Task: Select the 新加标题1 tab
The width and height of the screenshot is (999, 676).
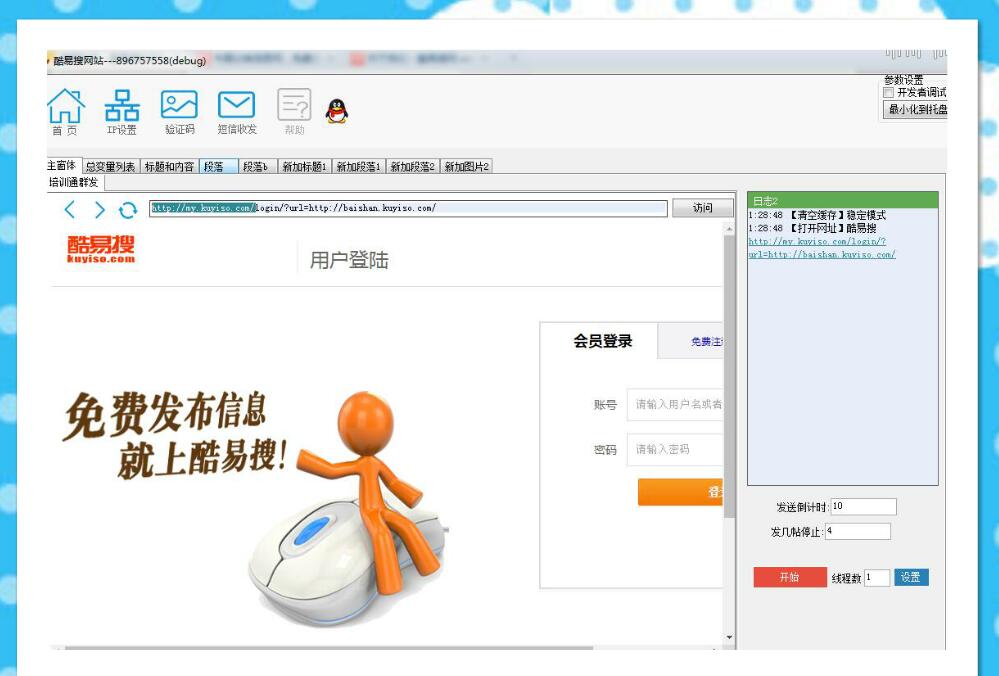Action: click(304, 166)
